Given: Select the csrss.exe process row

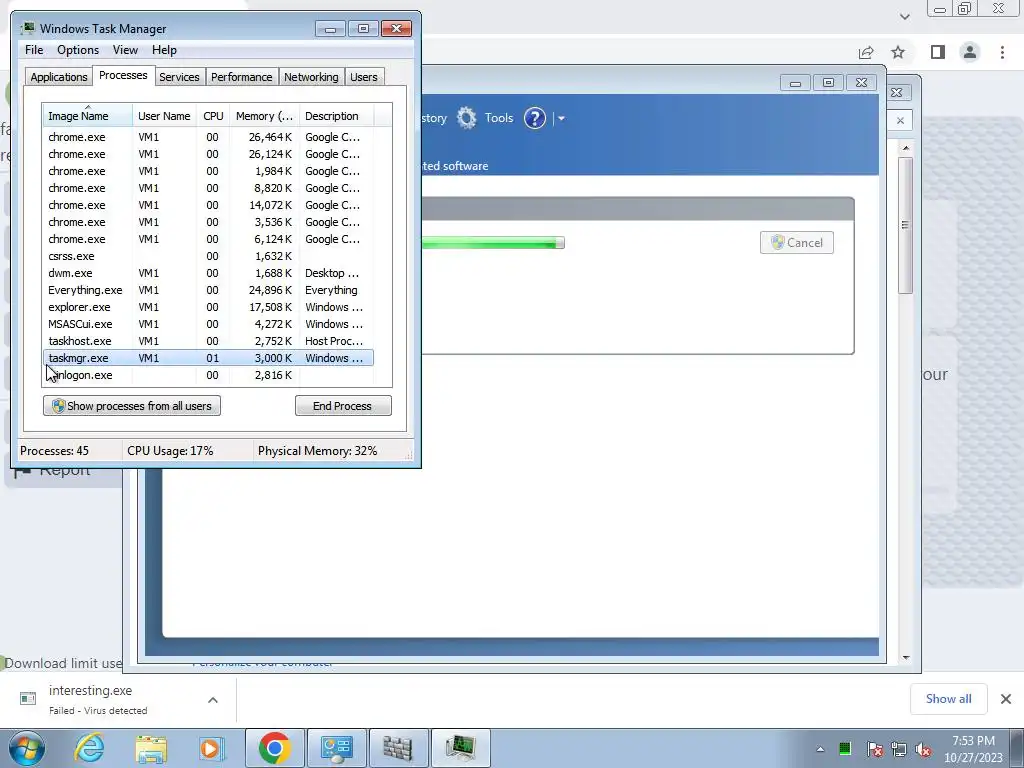Looking at the screenshot, I should (x=208, y=256).
